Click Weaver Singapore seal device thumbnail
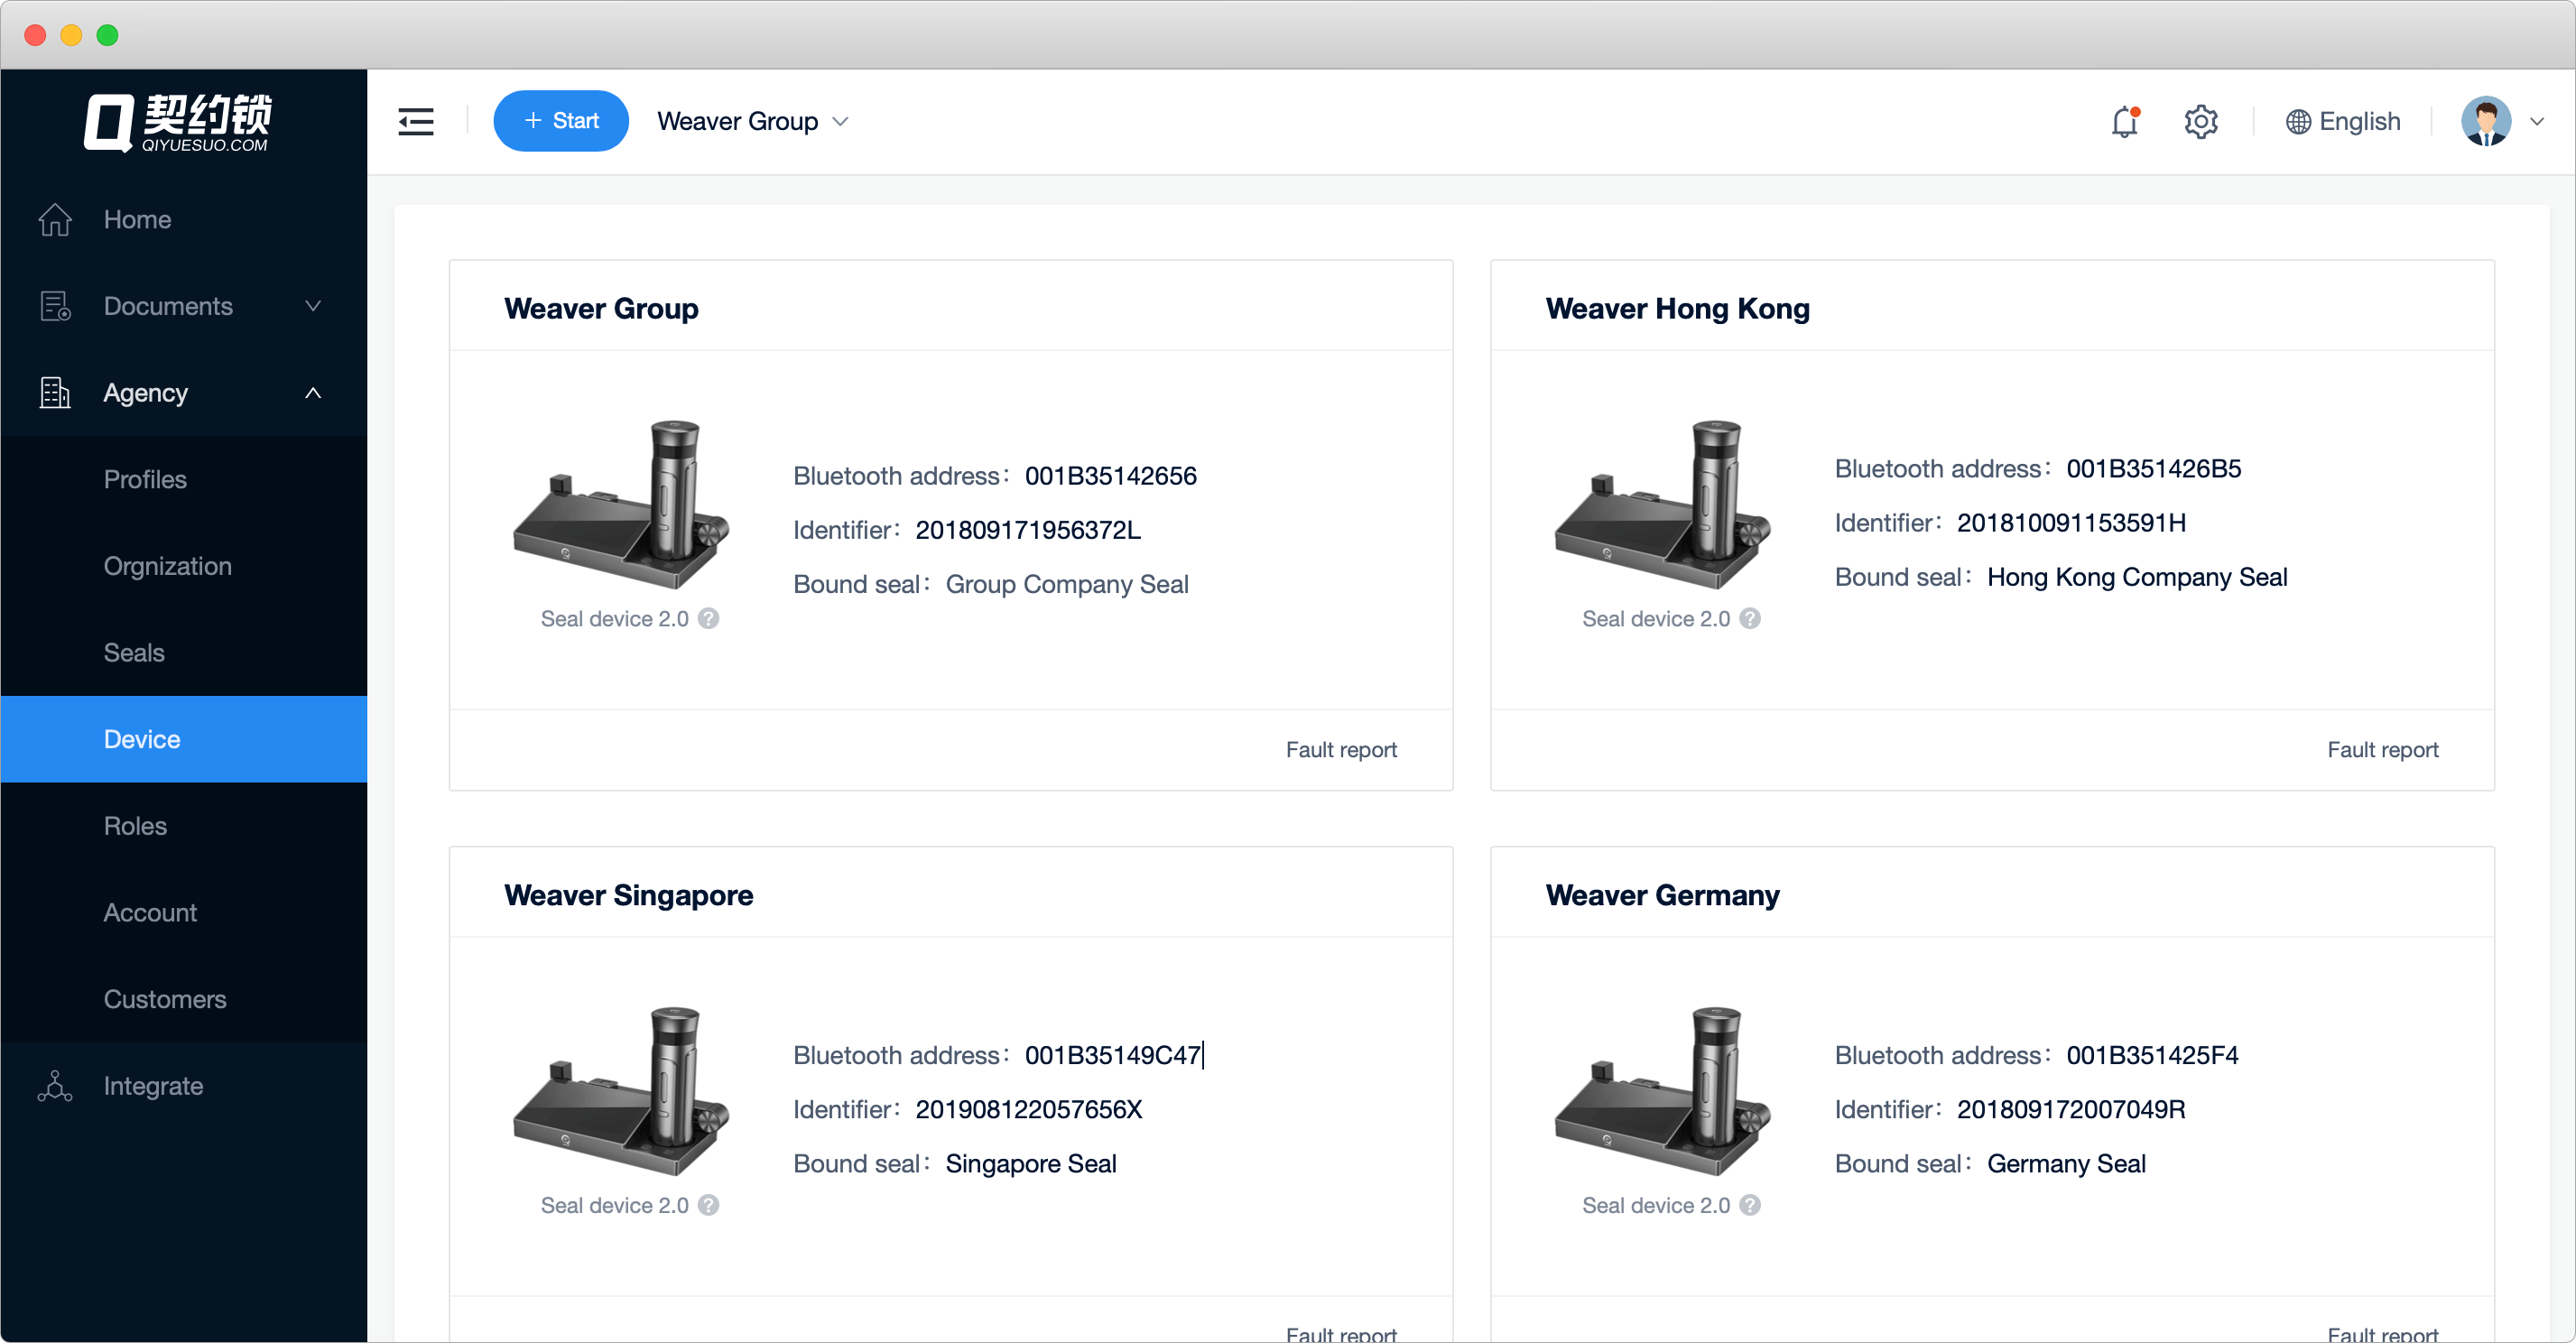The width and height of the screenshot is (2576, 1343). click(x=621, y=1090)
